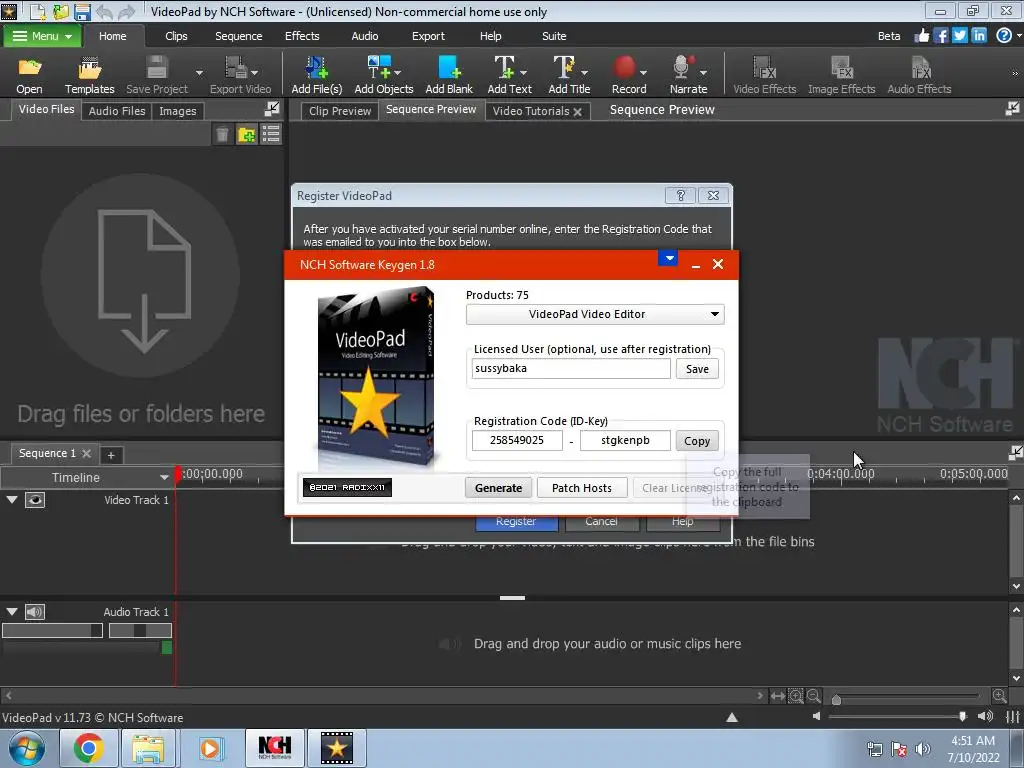Click the Add Title icon

[x=564, y=67]
